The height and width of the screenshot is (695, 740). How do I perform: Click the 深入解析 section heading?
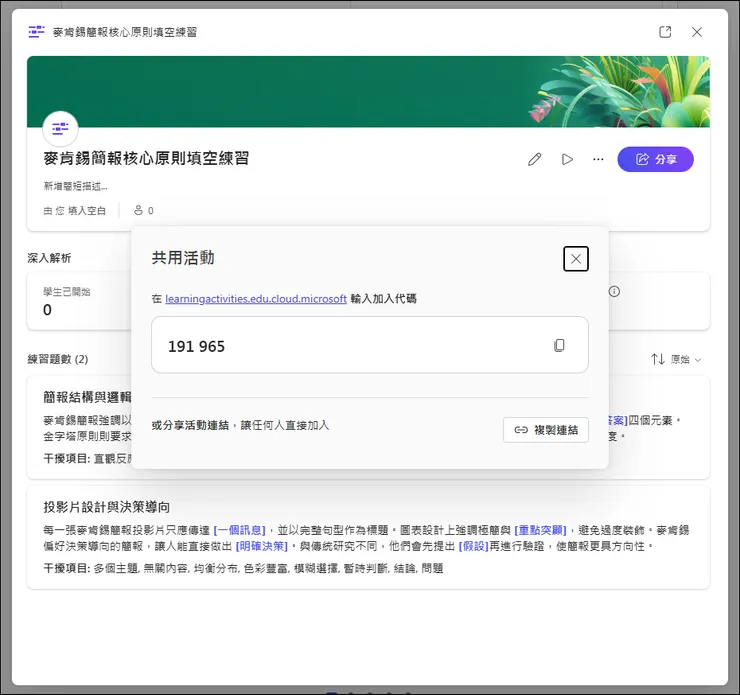click(49, 258)
